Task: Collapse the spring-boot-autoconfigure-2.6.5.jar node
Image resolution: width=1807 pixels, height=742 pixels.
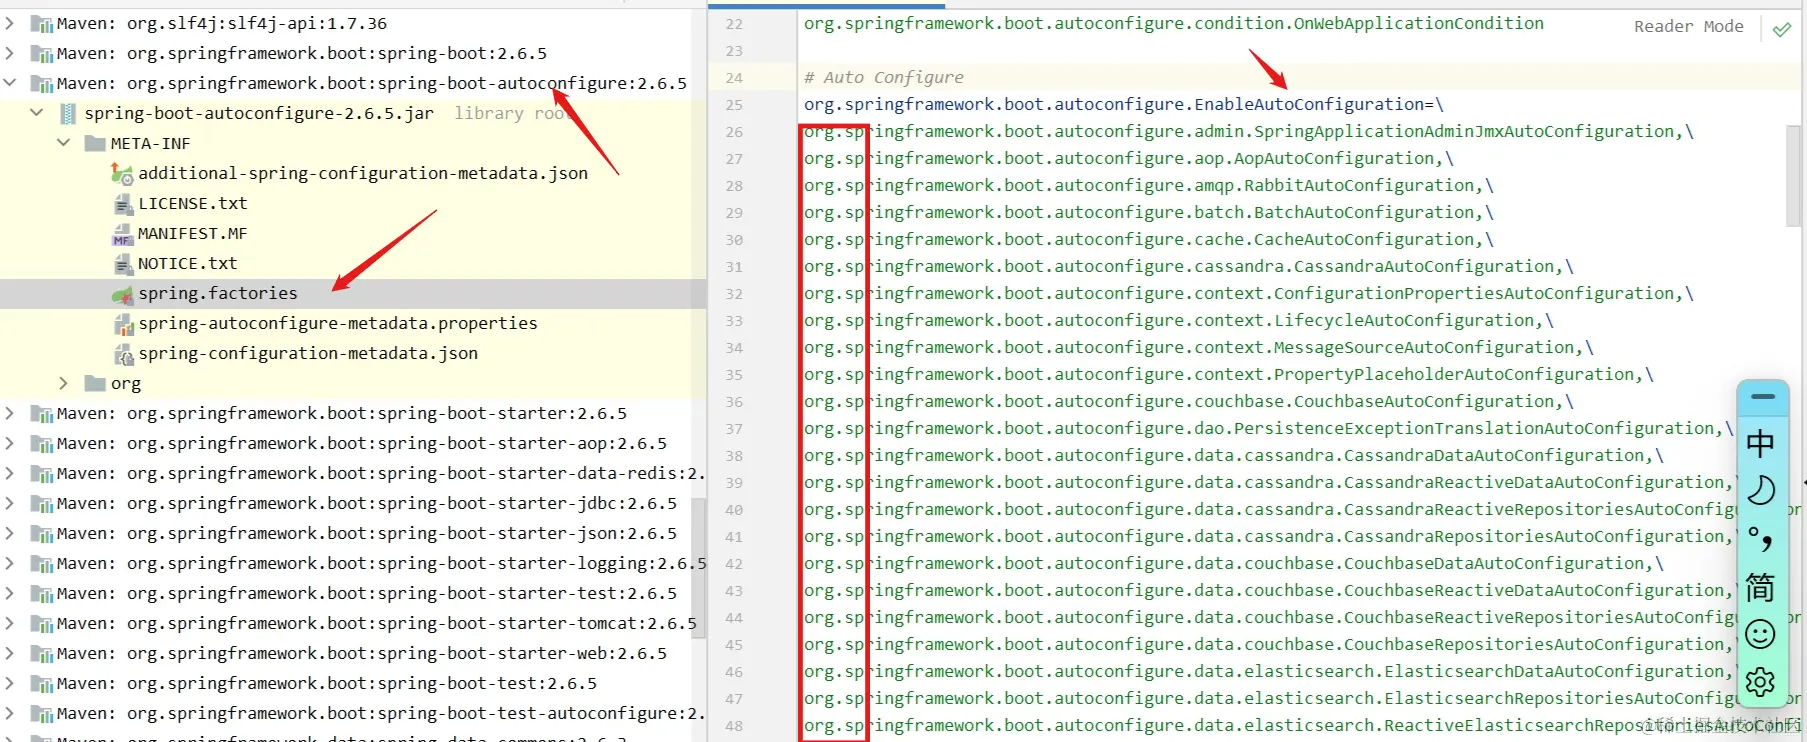Action: point(37,113)
